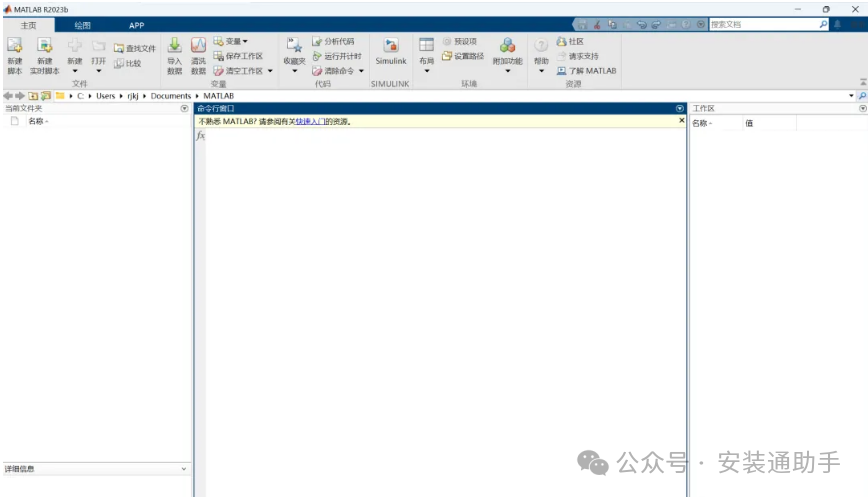Screen dimensions: 868x497
Task: Click Find Files (查找文件)
Action: click(x=135, y=49)
